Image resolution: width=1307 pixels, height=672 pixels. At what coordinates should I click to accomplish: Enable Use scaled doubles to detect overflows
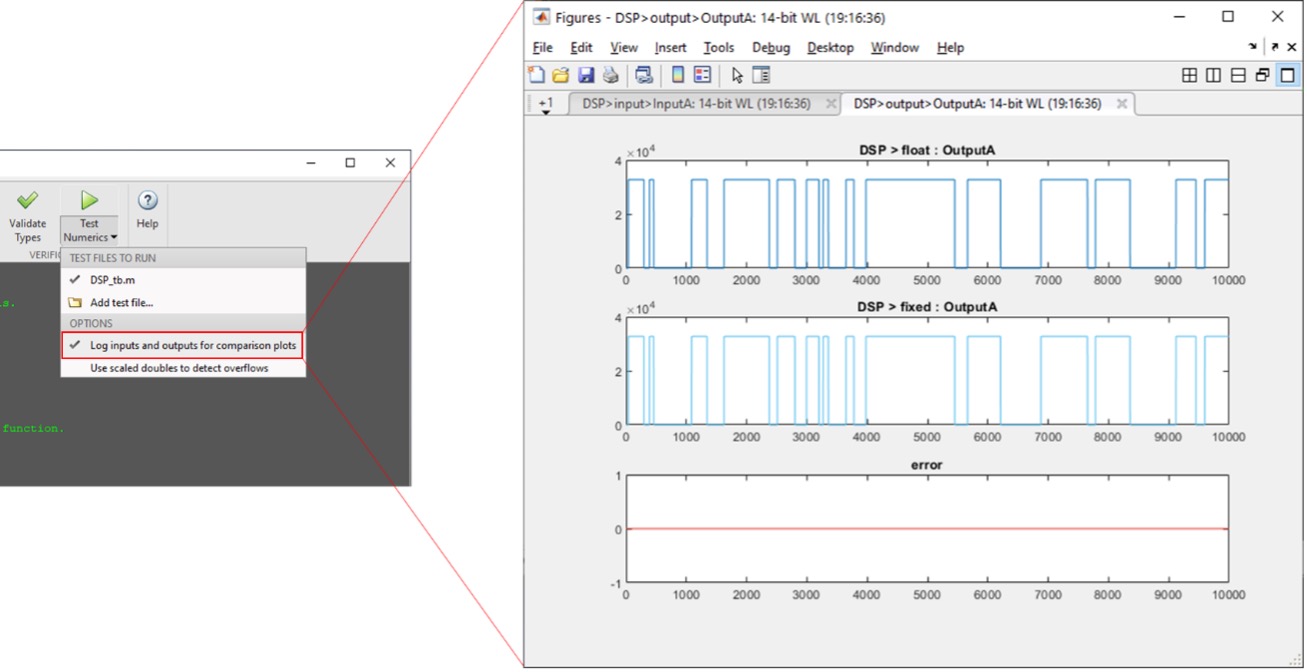click(179, 368)
